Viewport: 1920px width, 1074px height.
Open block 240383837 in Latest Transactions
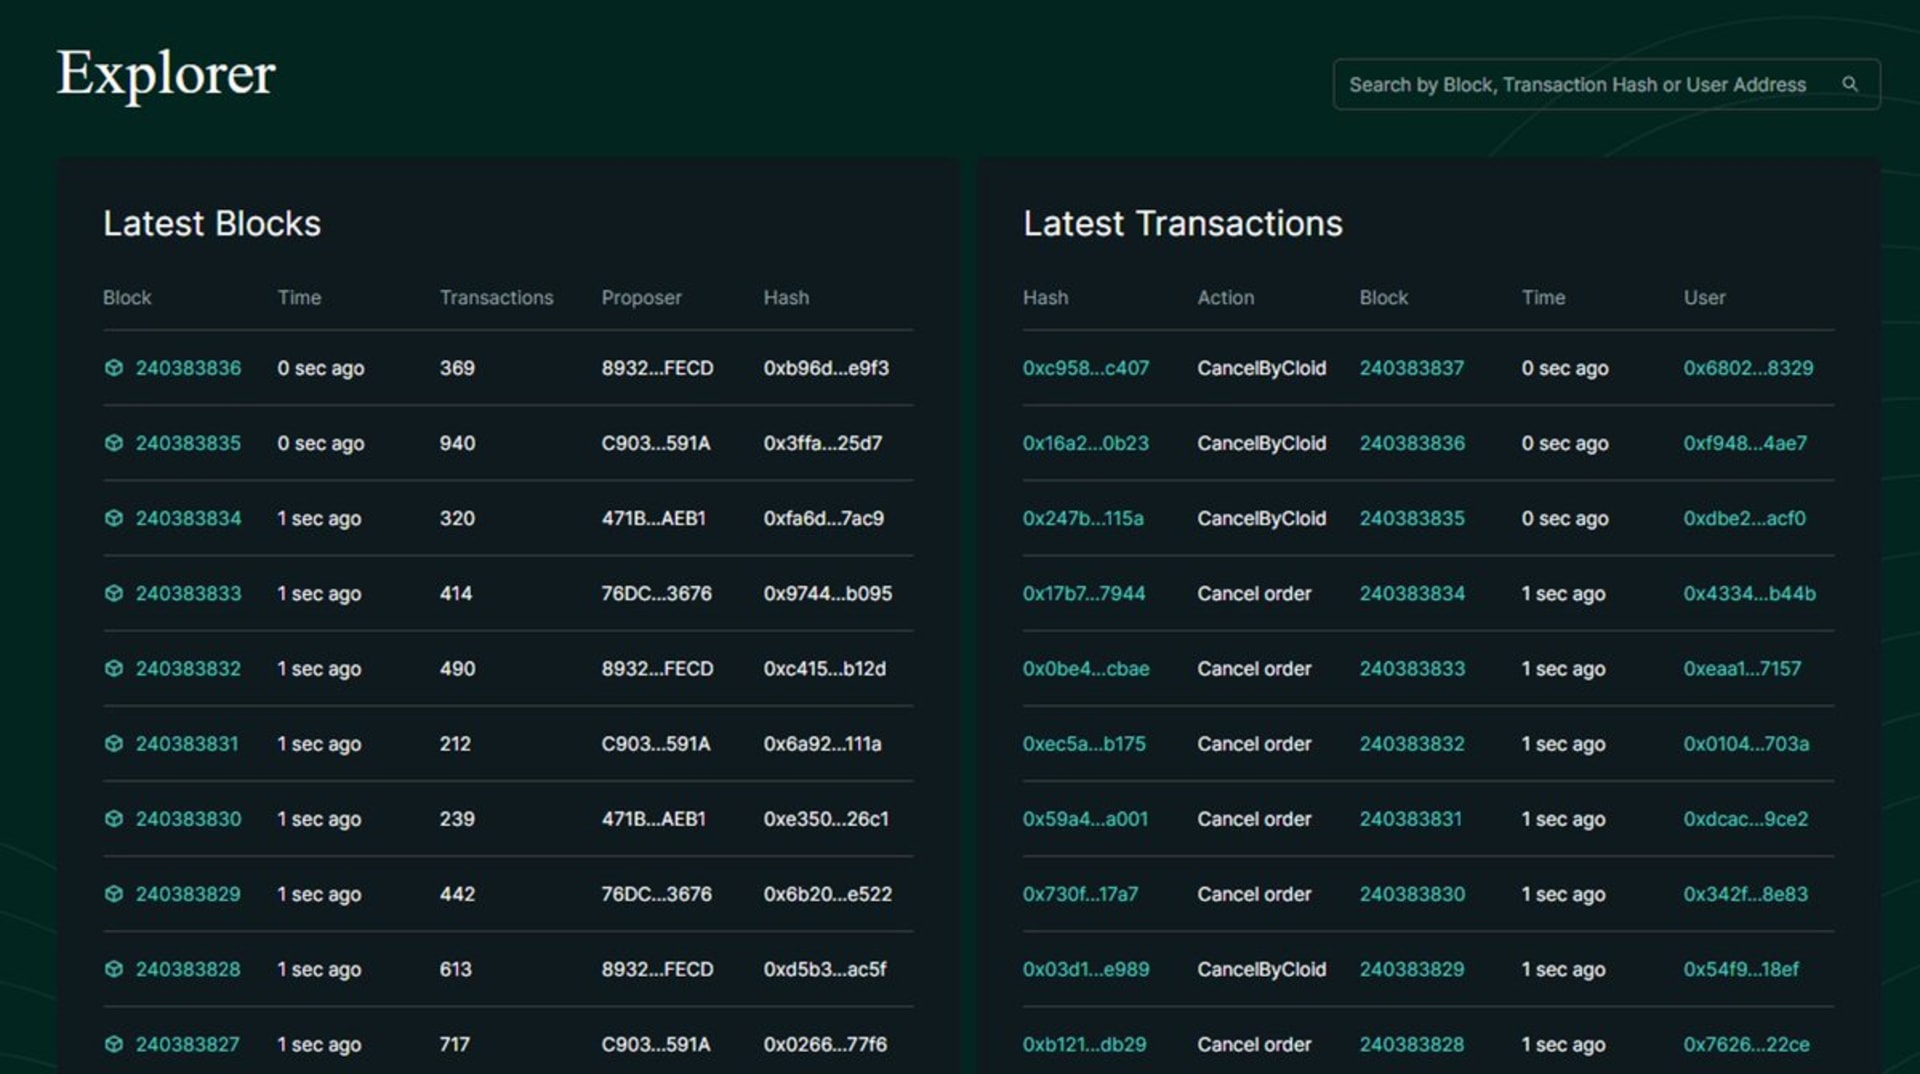coord(1411,368)
